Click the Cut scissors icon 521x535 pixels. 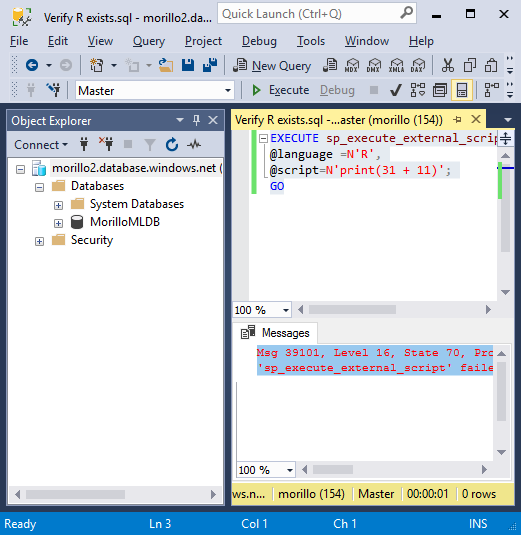[447, 65]
